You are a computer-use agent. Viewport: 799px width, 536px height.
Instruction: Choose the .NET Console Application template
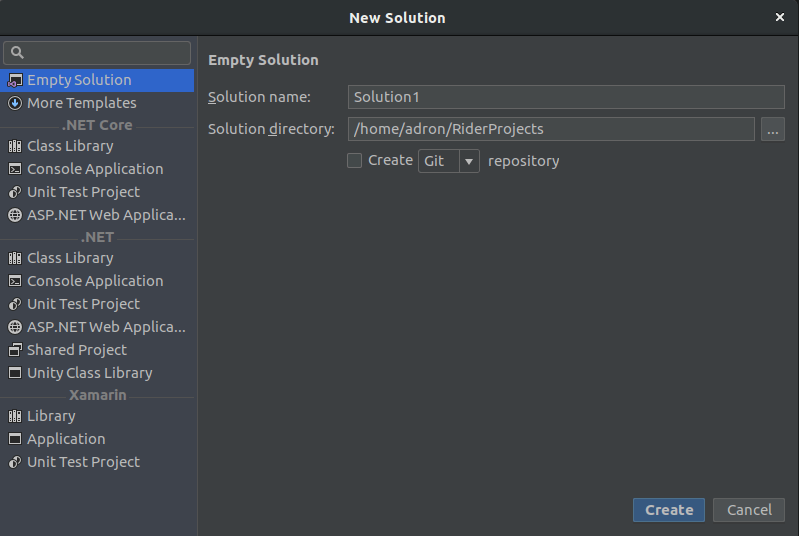coord(95,281)
